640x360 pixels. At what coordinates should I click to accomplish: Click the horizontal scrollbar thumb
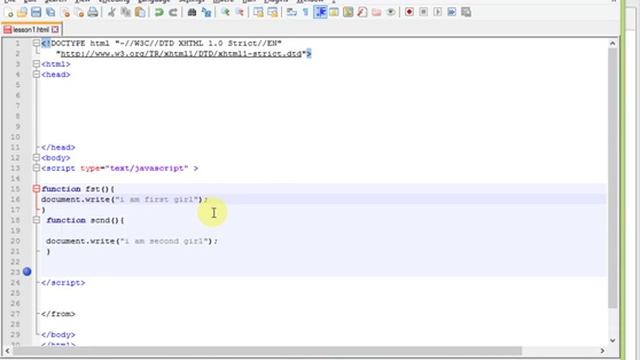click(x=267, y=351)
